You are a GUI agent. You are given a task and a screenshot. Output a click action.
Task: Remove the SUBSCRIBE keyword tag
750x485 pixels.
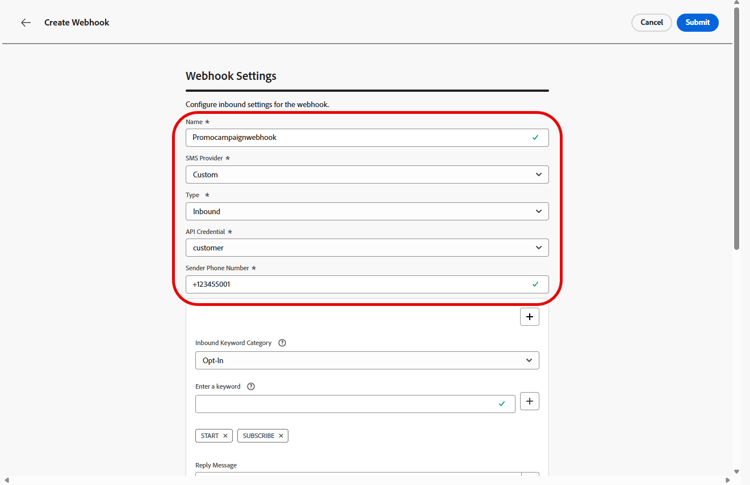pos(281,436)
